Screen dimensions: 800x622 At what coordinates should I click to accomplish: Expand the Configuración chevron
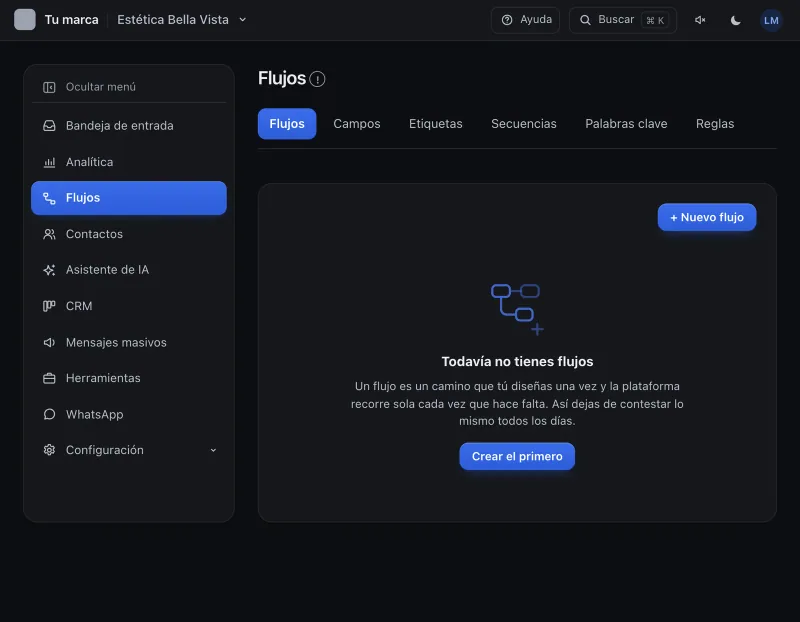point(213,450)
